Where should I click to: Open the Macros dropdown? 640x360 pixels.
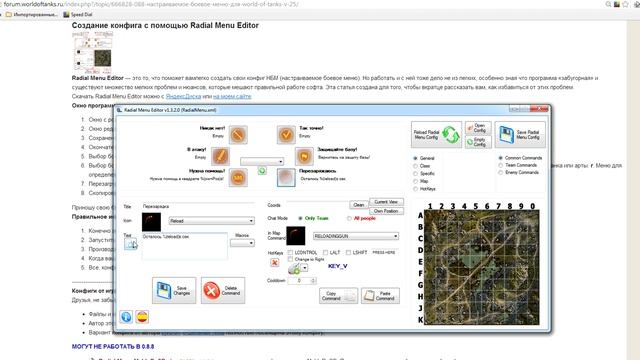242,243
